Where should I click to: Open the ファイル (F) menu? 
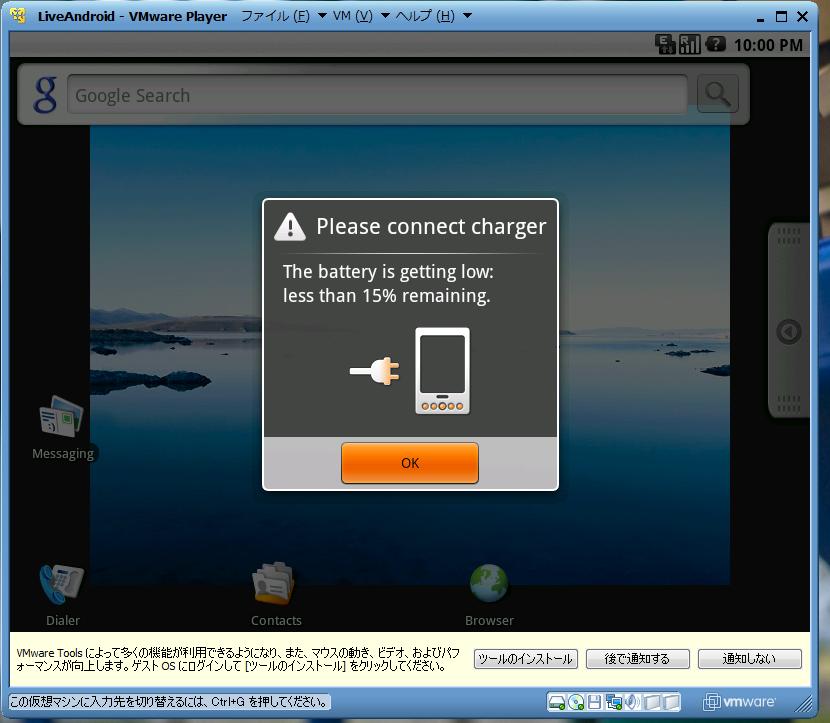click(x=283, y=16)
